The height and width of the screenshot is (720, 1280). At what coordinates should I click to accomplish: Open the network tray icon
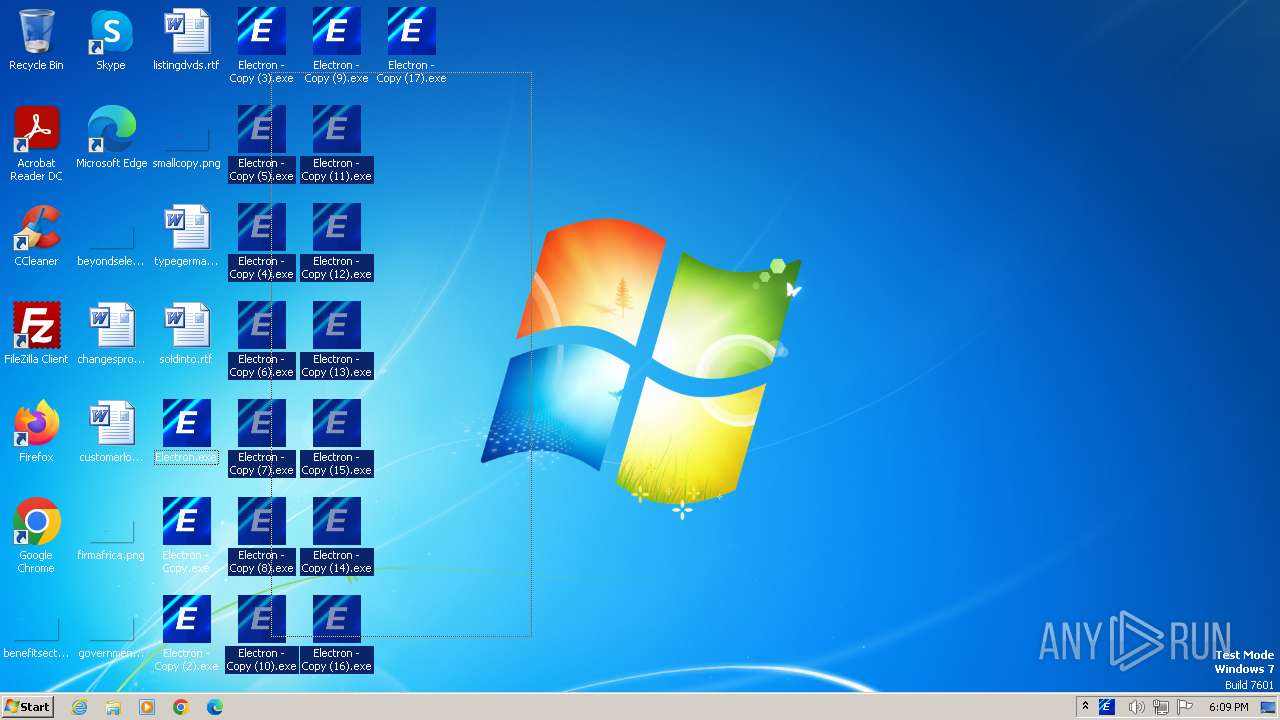(1161, 707)
